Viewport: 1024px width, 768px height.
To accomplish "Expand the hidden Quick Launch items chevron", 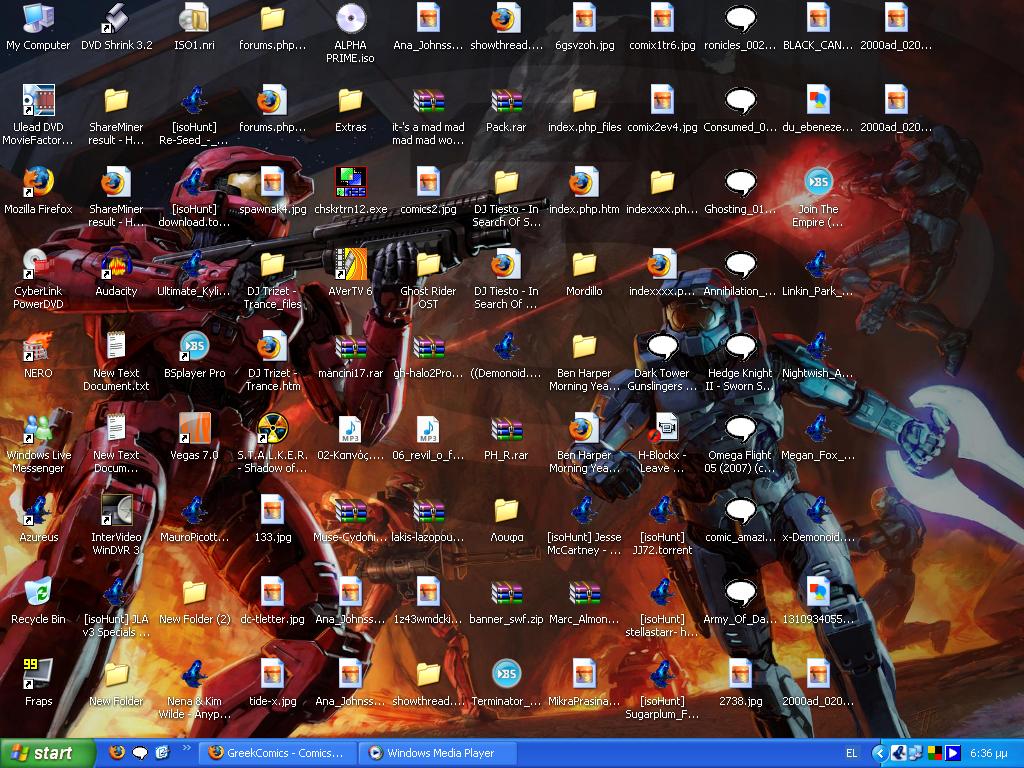I will [x=186, y=748].
